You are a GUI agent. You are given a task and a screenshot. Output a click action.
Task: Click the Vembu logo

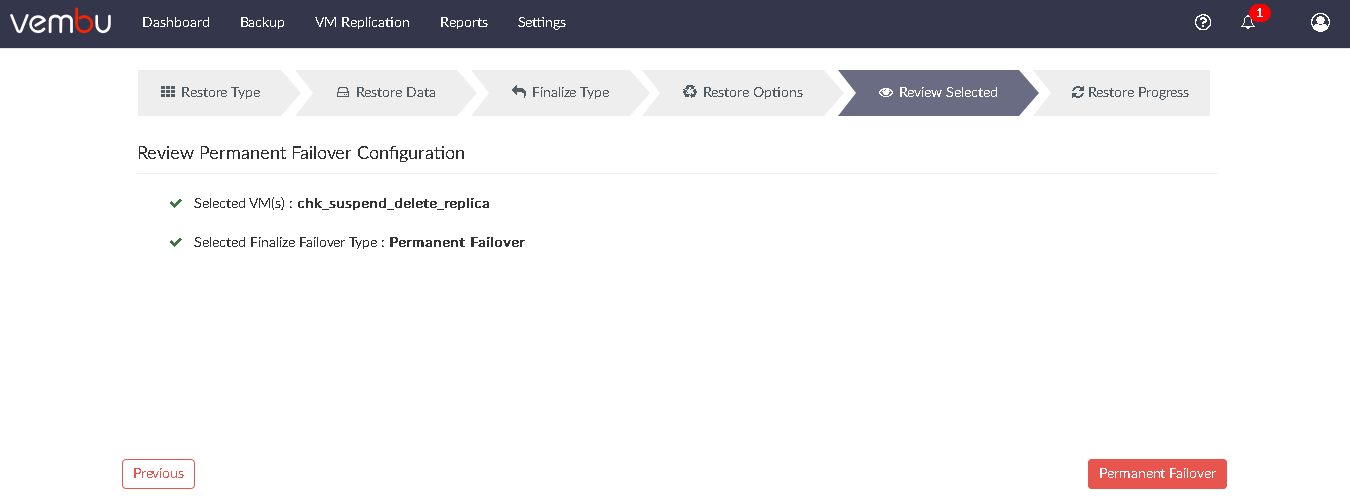(60, 22)
